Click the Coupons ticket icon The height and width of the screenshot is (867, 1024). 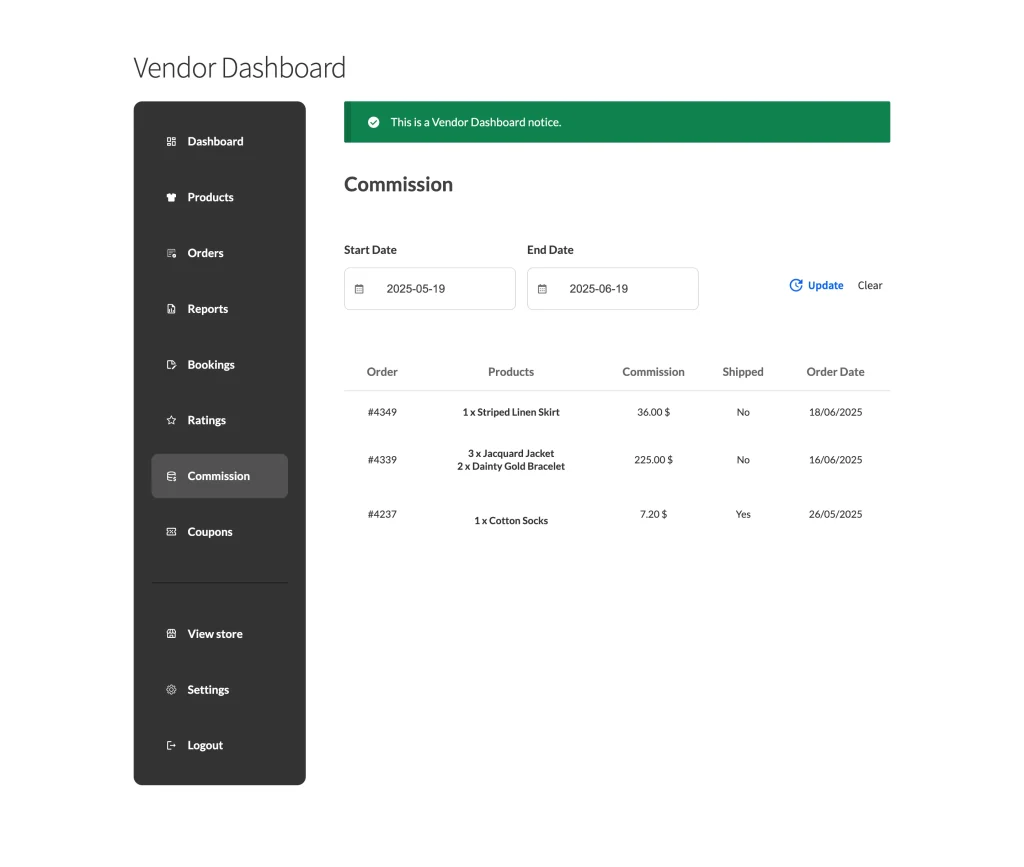171,532
